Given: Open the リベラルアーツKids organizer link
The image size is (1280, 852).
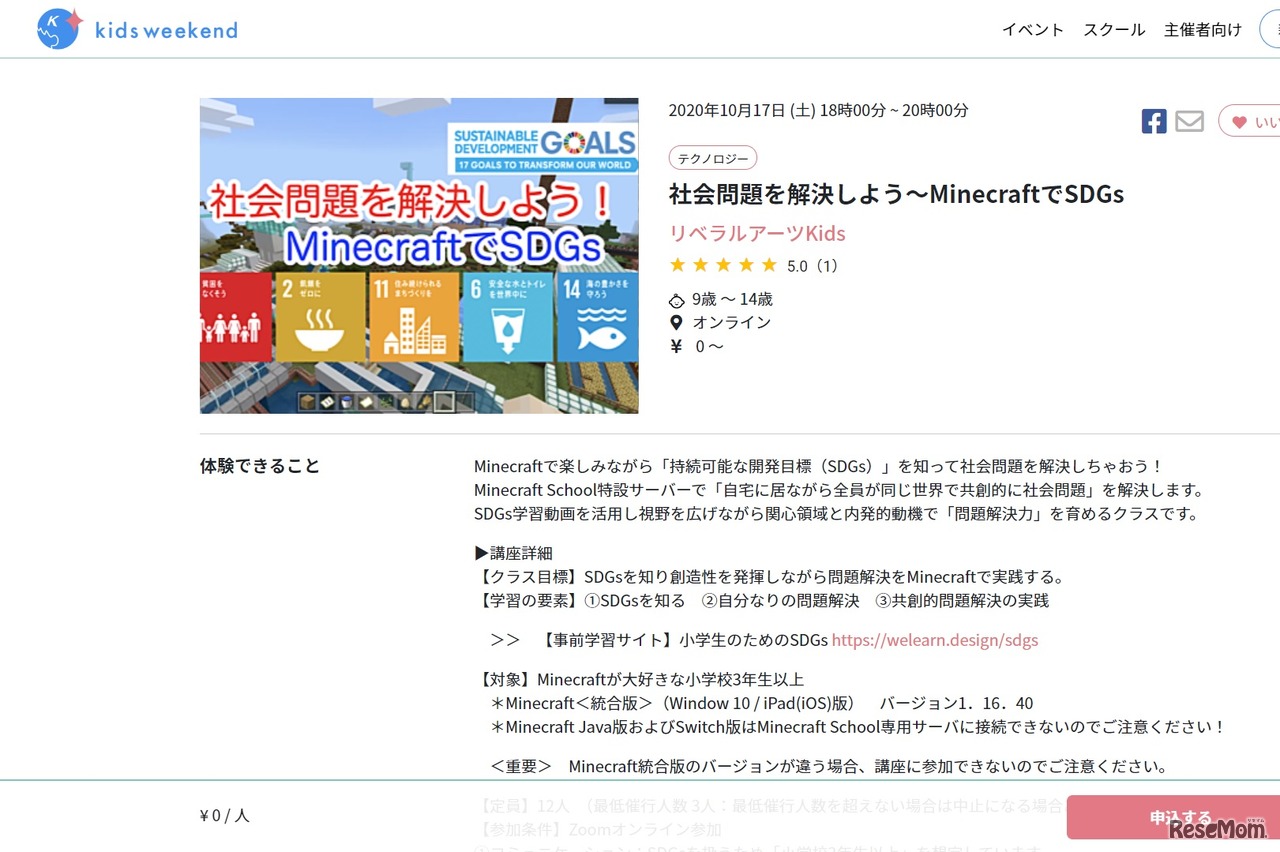Looking at the screenshot, I should [757, 232].
